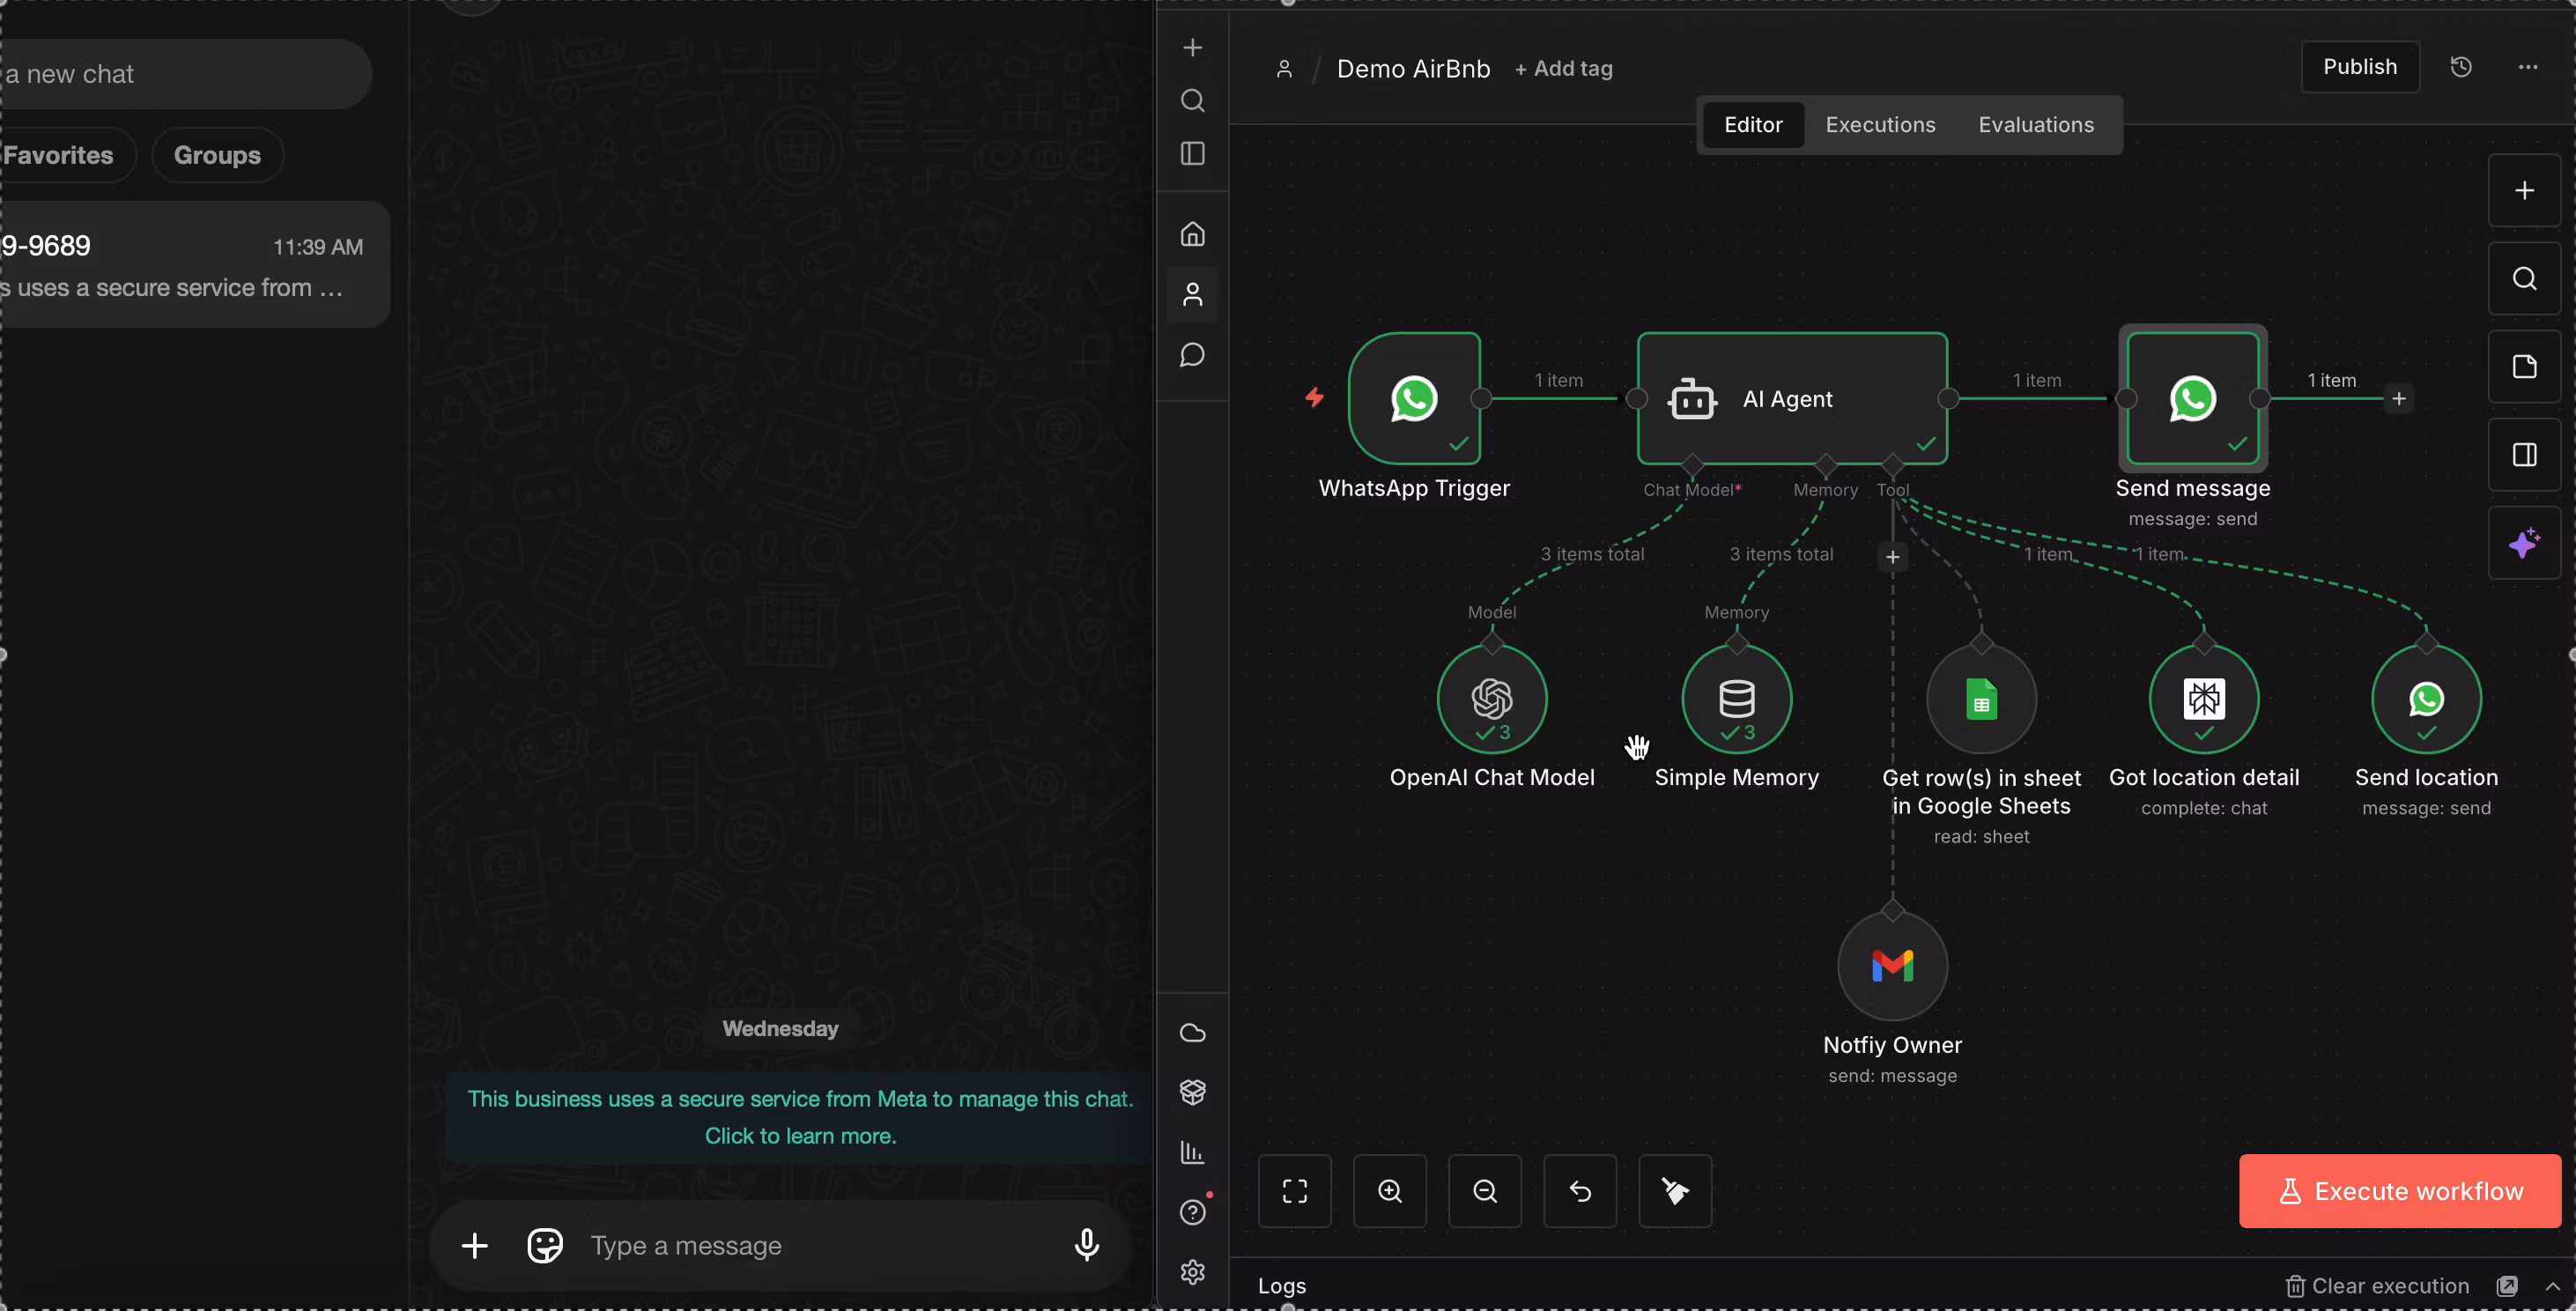The height and width of the screenshot is (1311, 2576).
Task: Open the emoji picker in WhatsApp
Action: pos(545,1245)
